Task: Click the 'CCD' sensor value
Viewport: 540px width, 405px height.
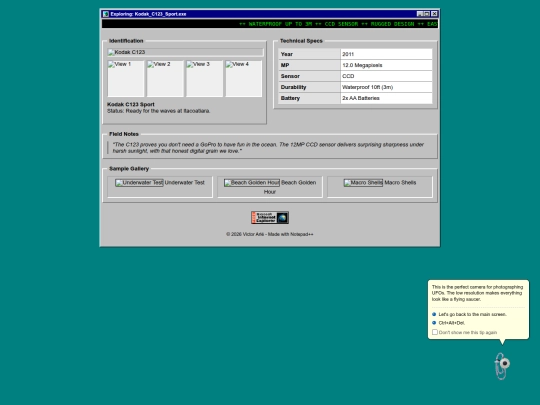Action: tap(348, 76)
